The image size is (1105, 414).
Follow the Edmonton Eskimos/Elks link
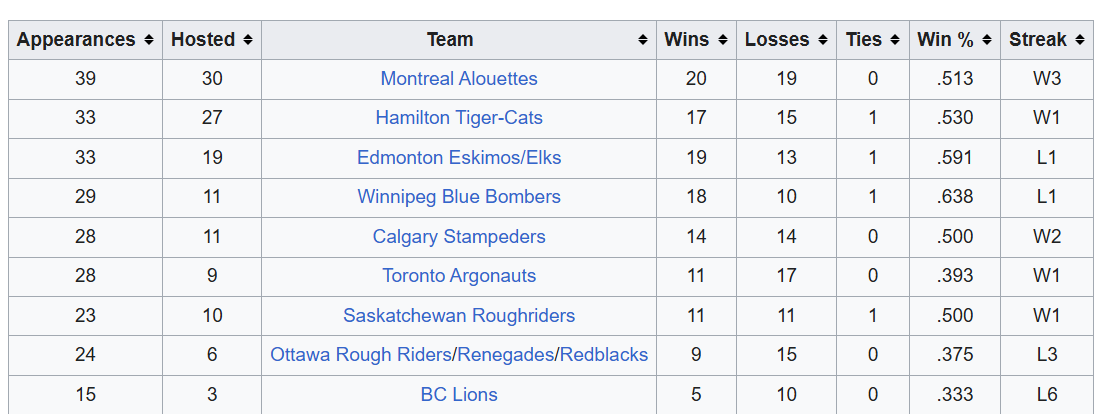point(459,158)
